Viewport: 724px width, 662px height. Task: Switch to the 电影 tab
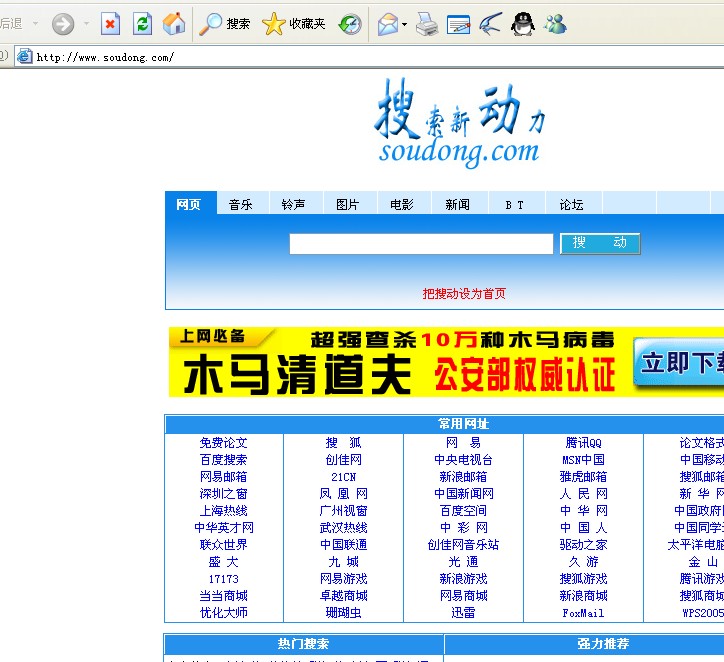click(x=402, y=204)
